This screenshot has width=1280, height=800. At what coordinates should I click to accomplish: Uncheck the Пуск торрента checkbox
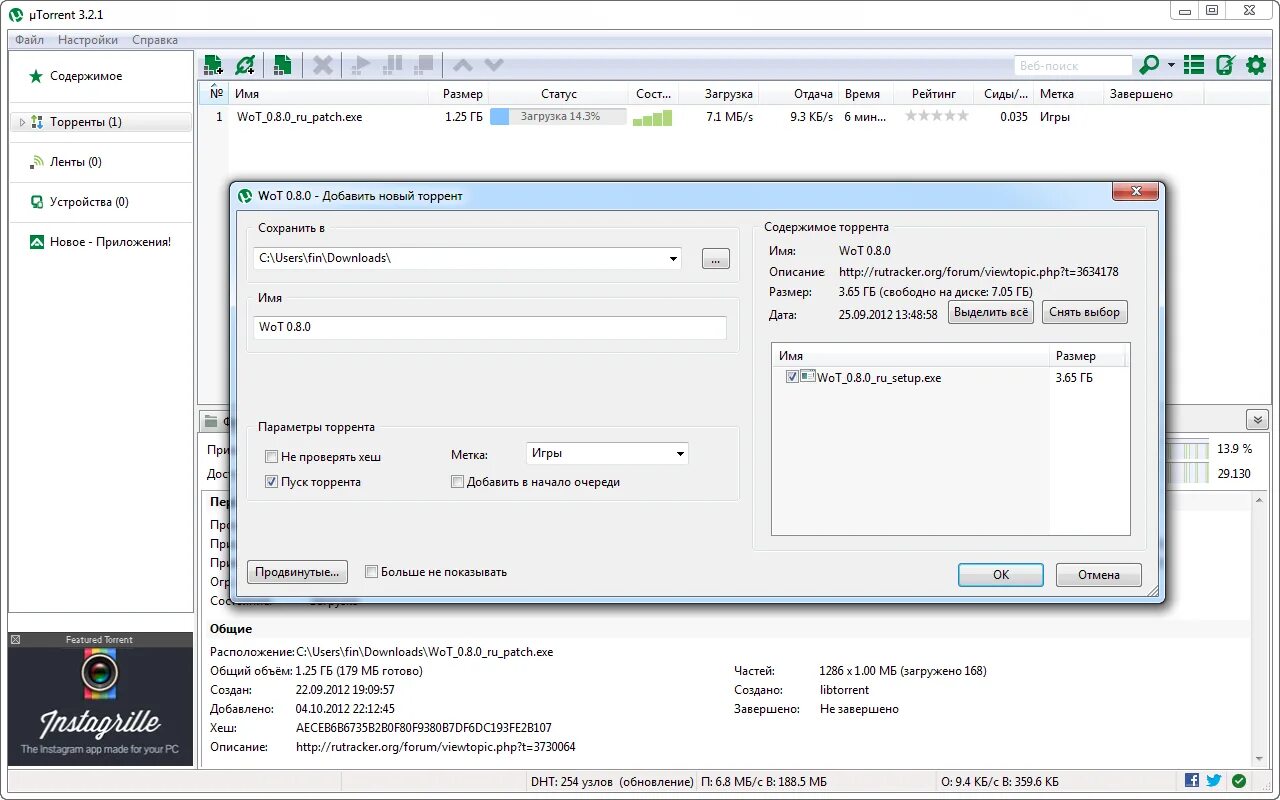click(x=271, y=482)
